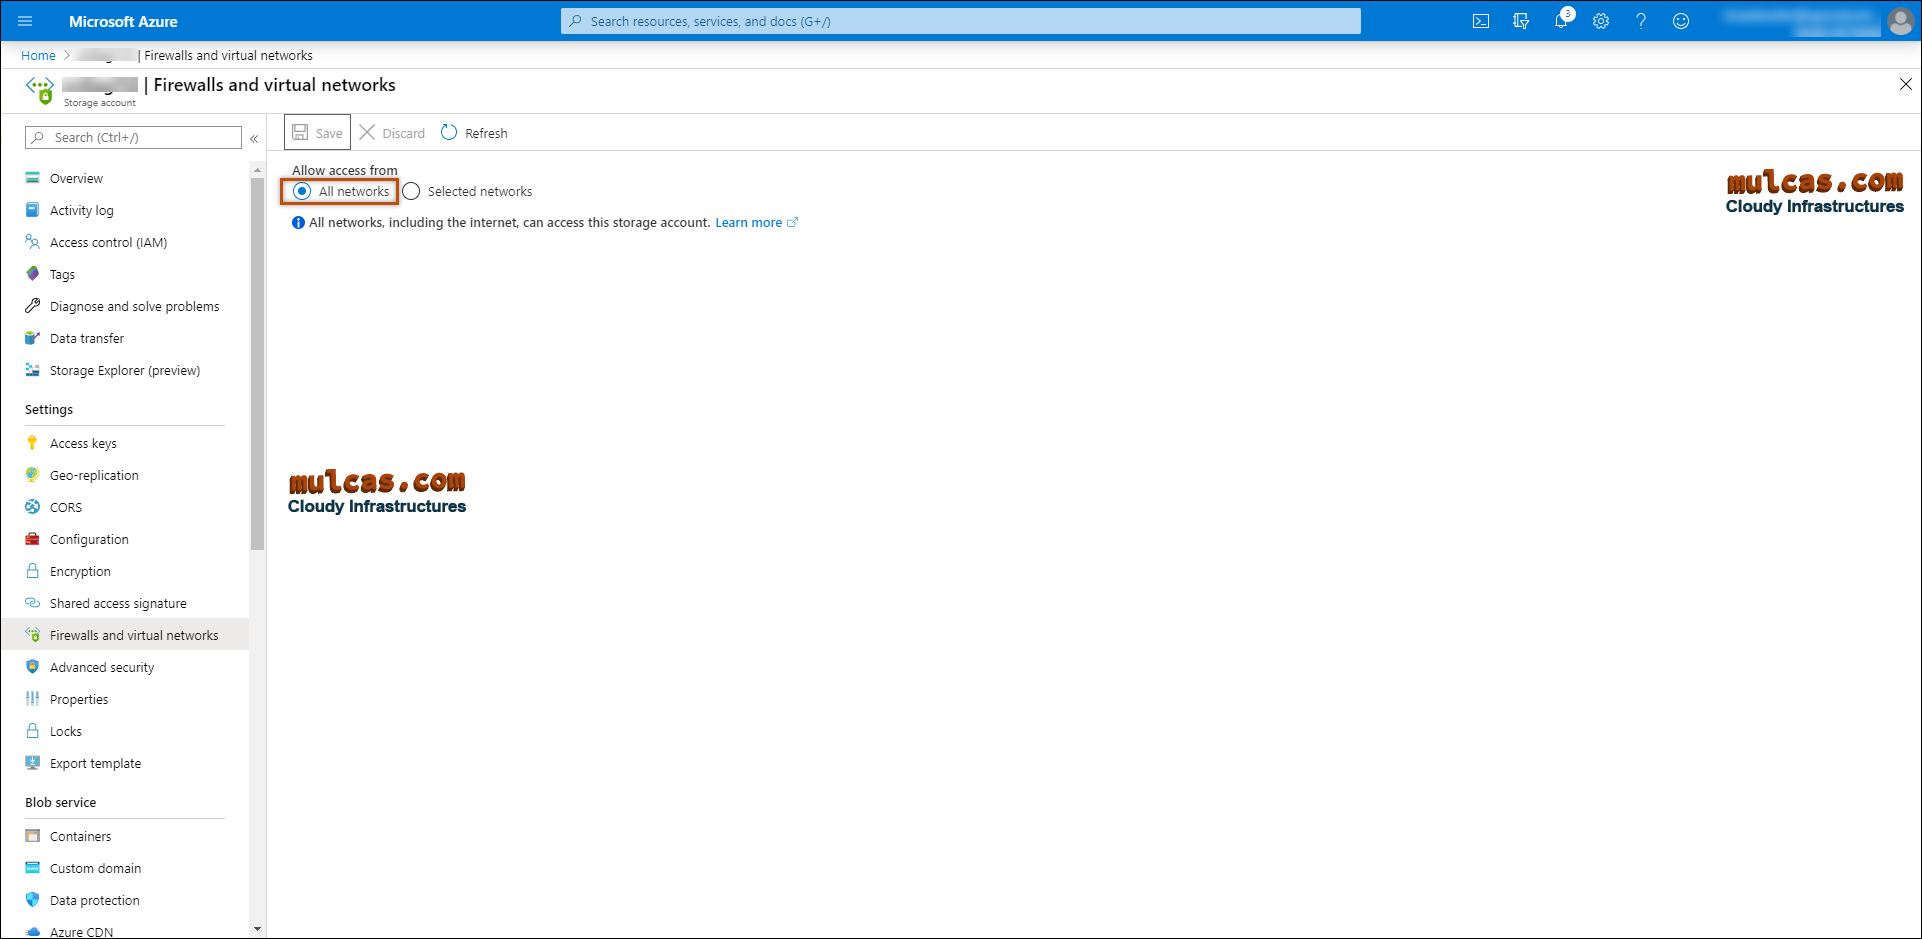1922x939 pixels.
Task: Go to Containers under Blob service
Action: click(x=80, y=836)
